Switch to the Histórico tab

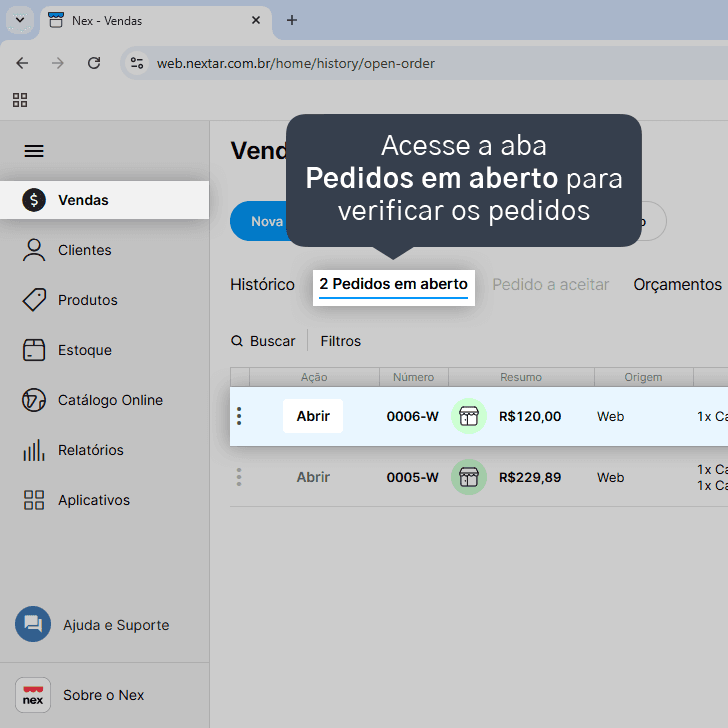click(x=262, y=284)
